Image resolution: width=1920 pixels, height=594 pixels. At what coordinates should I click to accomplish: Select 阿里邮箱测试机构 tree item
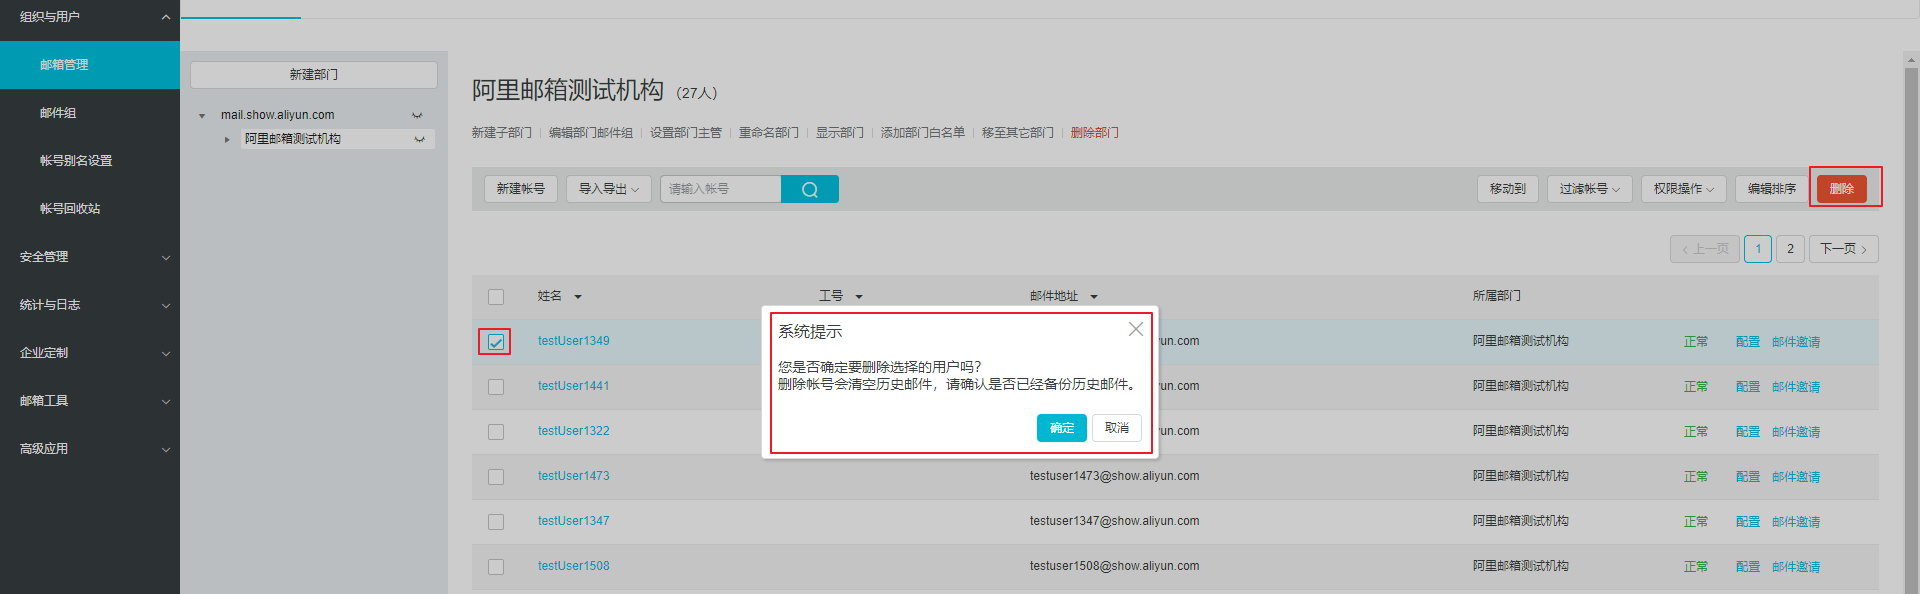coord(293,139)
